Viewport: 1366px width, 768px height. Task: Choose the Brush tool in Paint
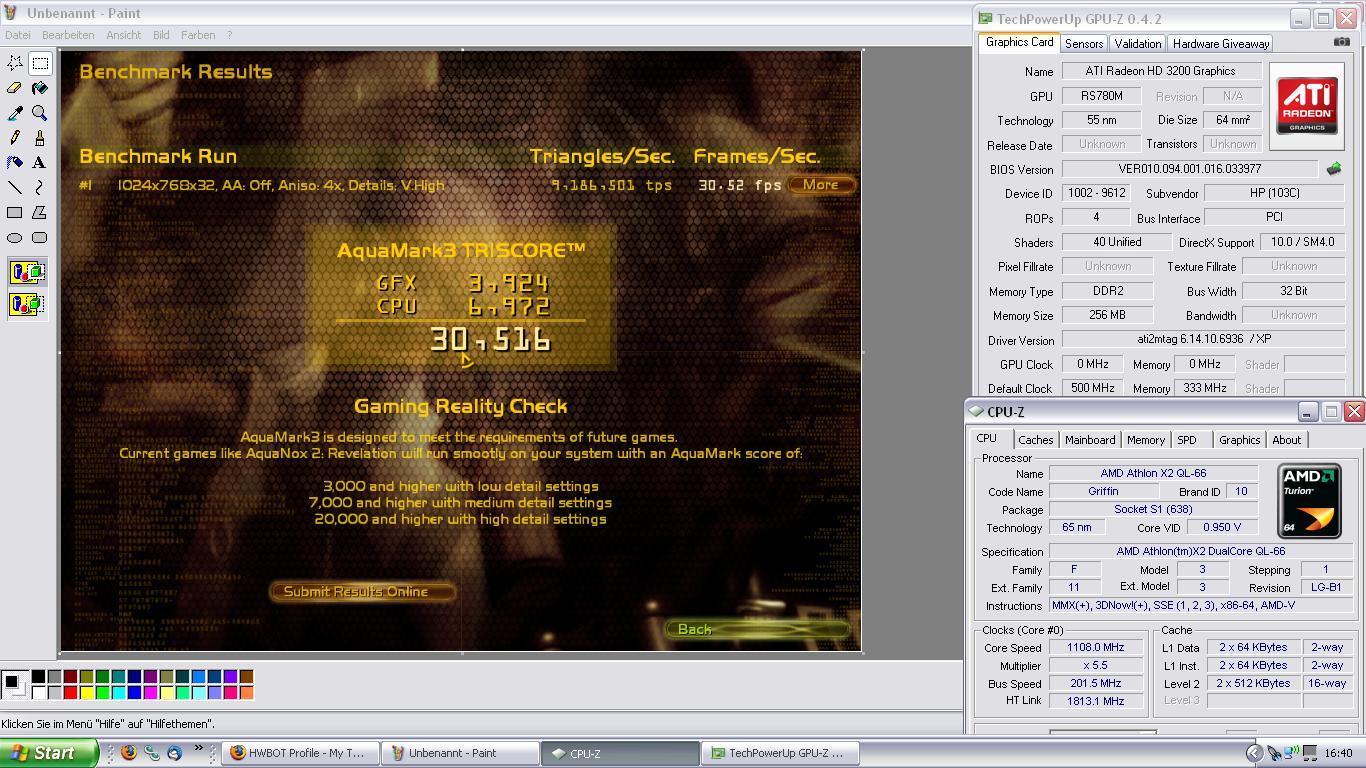(40, 137)
